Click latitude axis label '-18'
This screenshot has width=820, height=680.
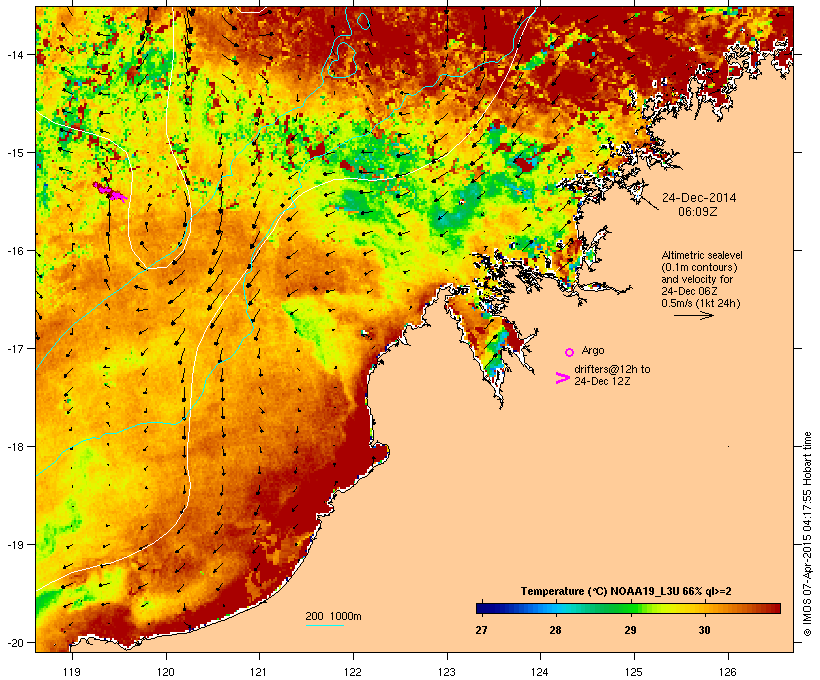pyautogui.click(x=14, y=447)
